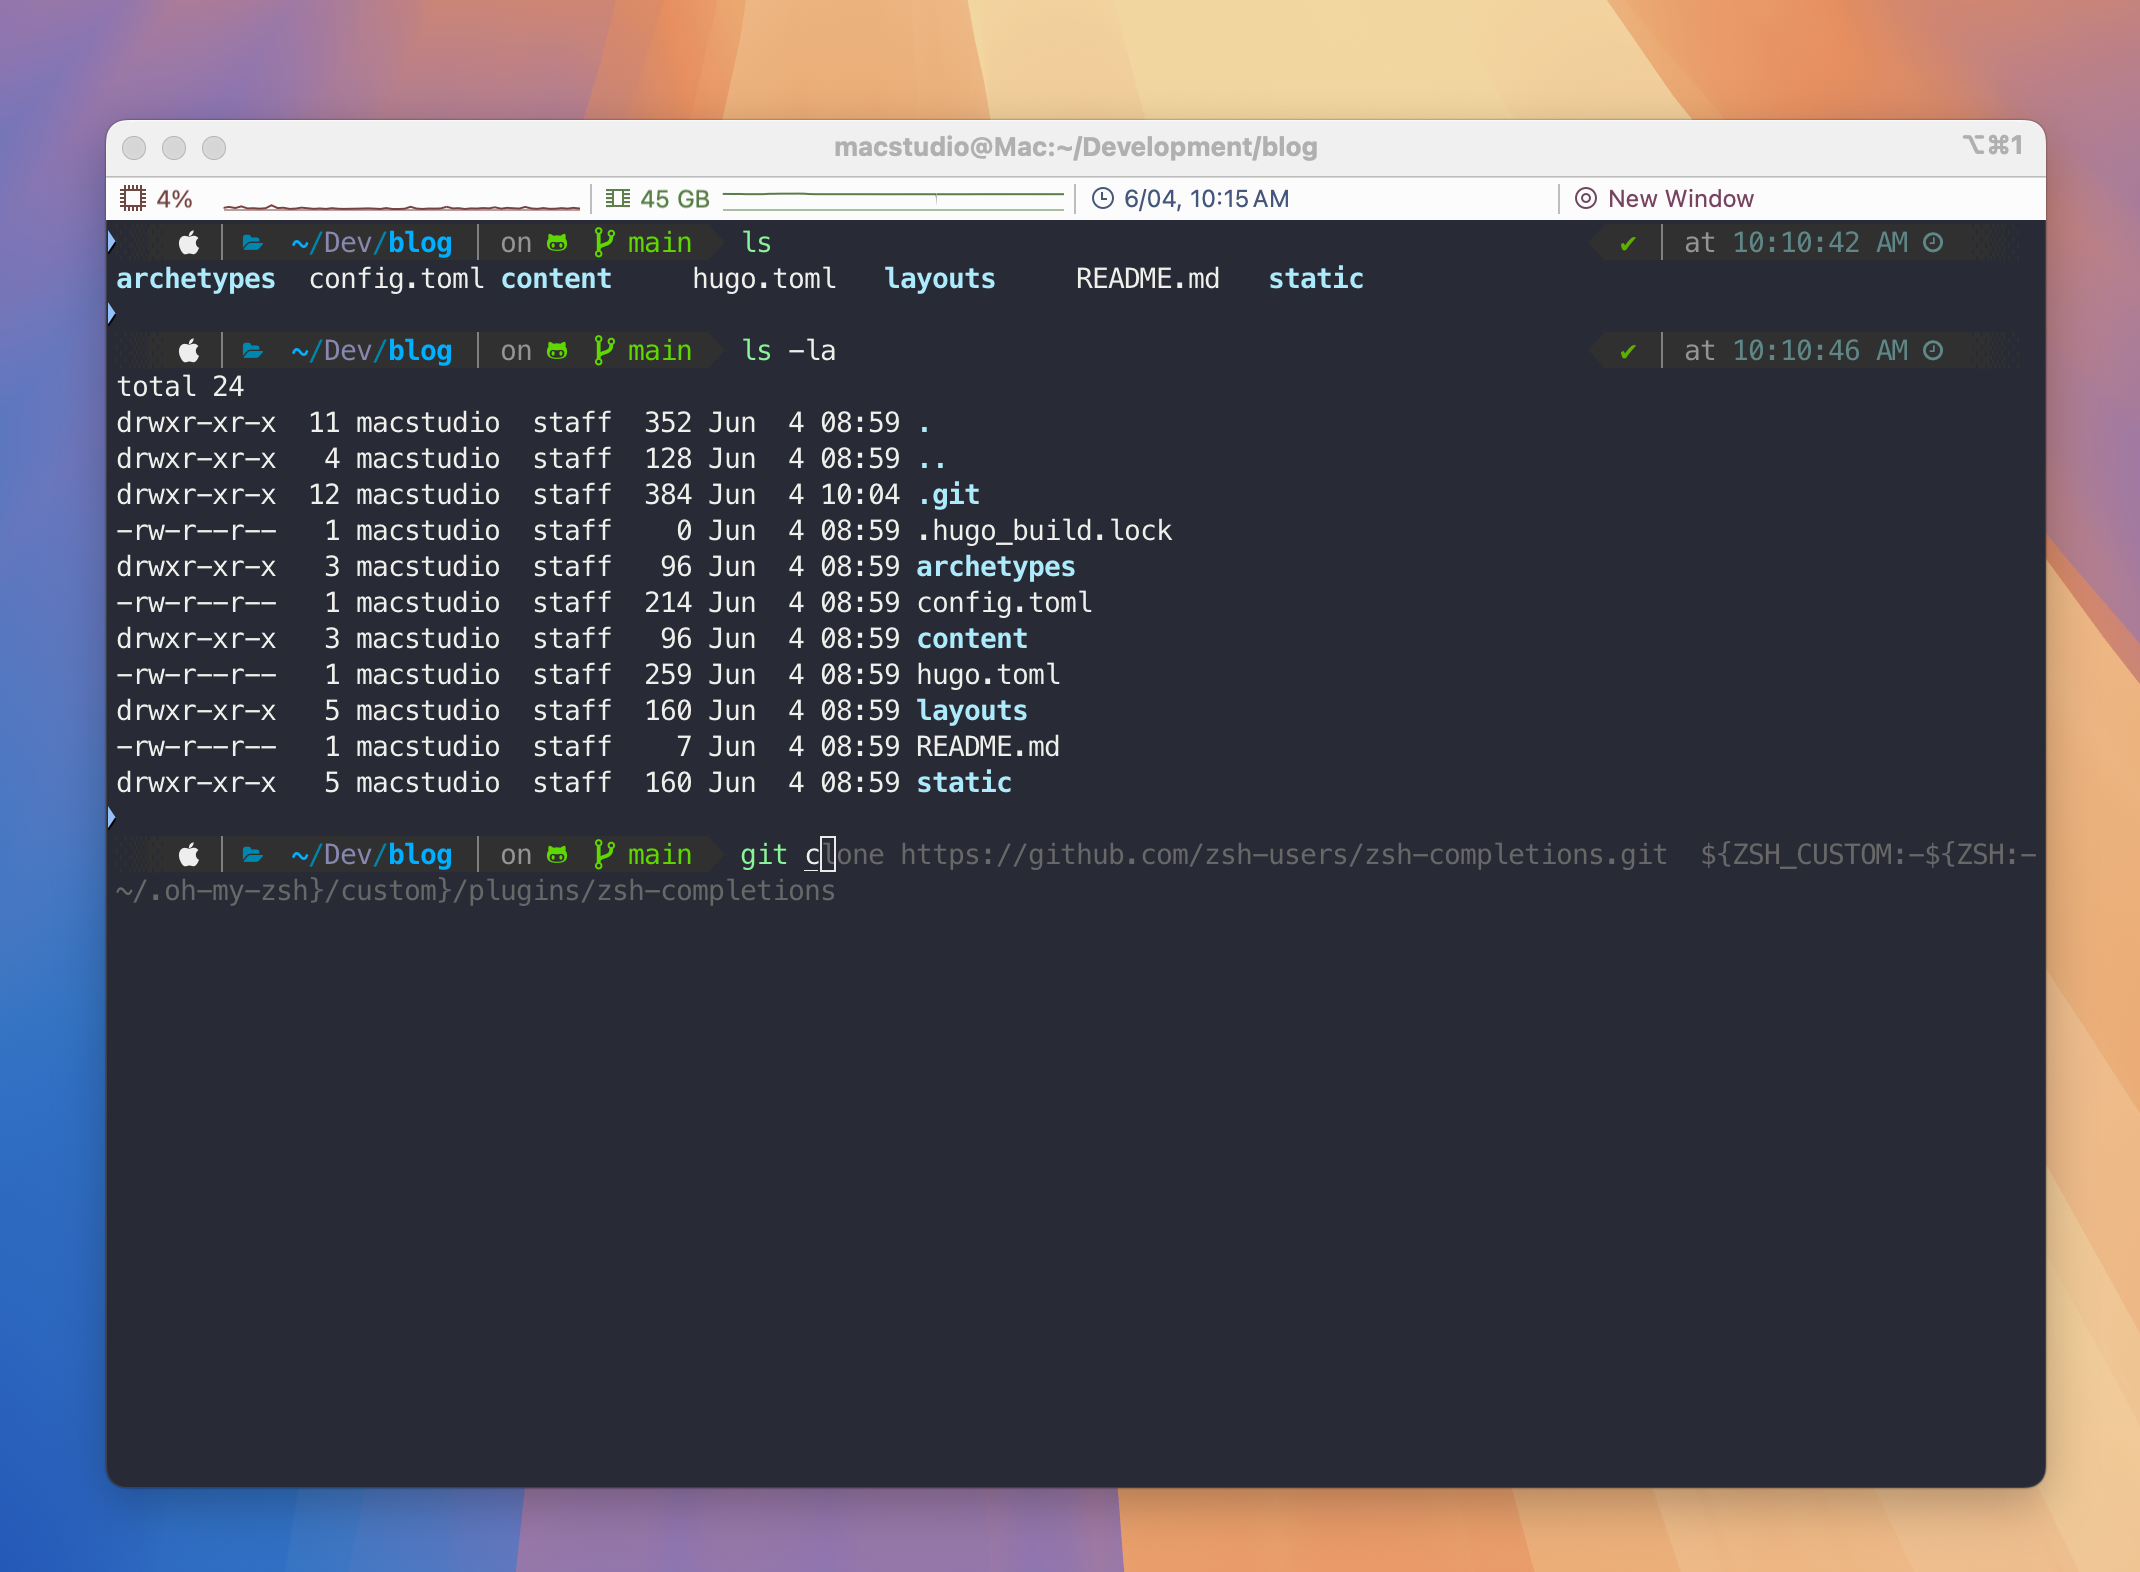Click the blue mark left of first prompt
The image size is (2140, 1572).
coord(111,241)
